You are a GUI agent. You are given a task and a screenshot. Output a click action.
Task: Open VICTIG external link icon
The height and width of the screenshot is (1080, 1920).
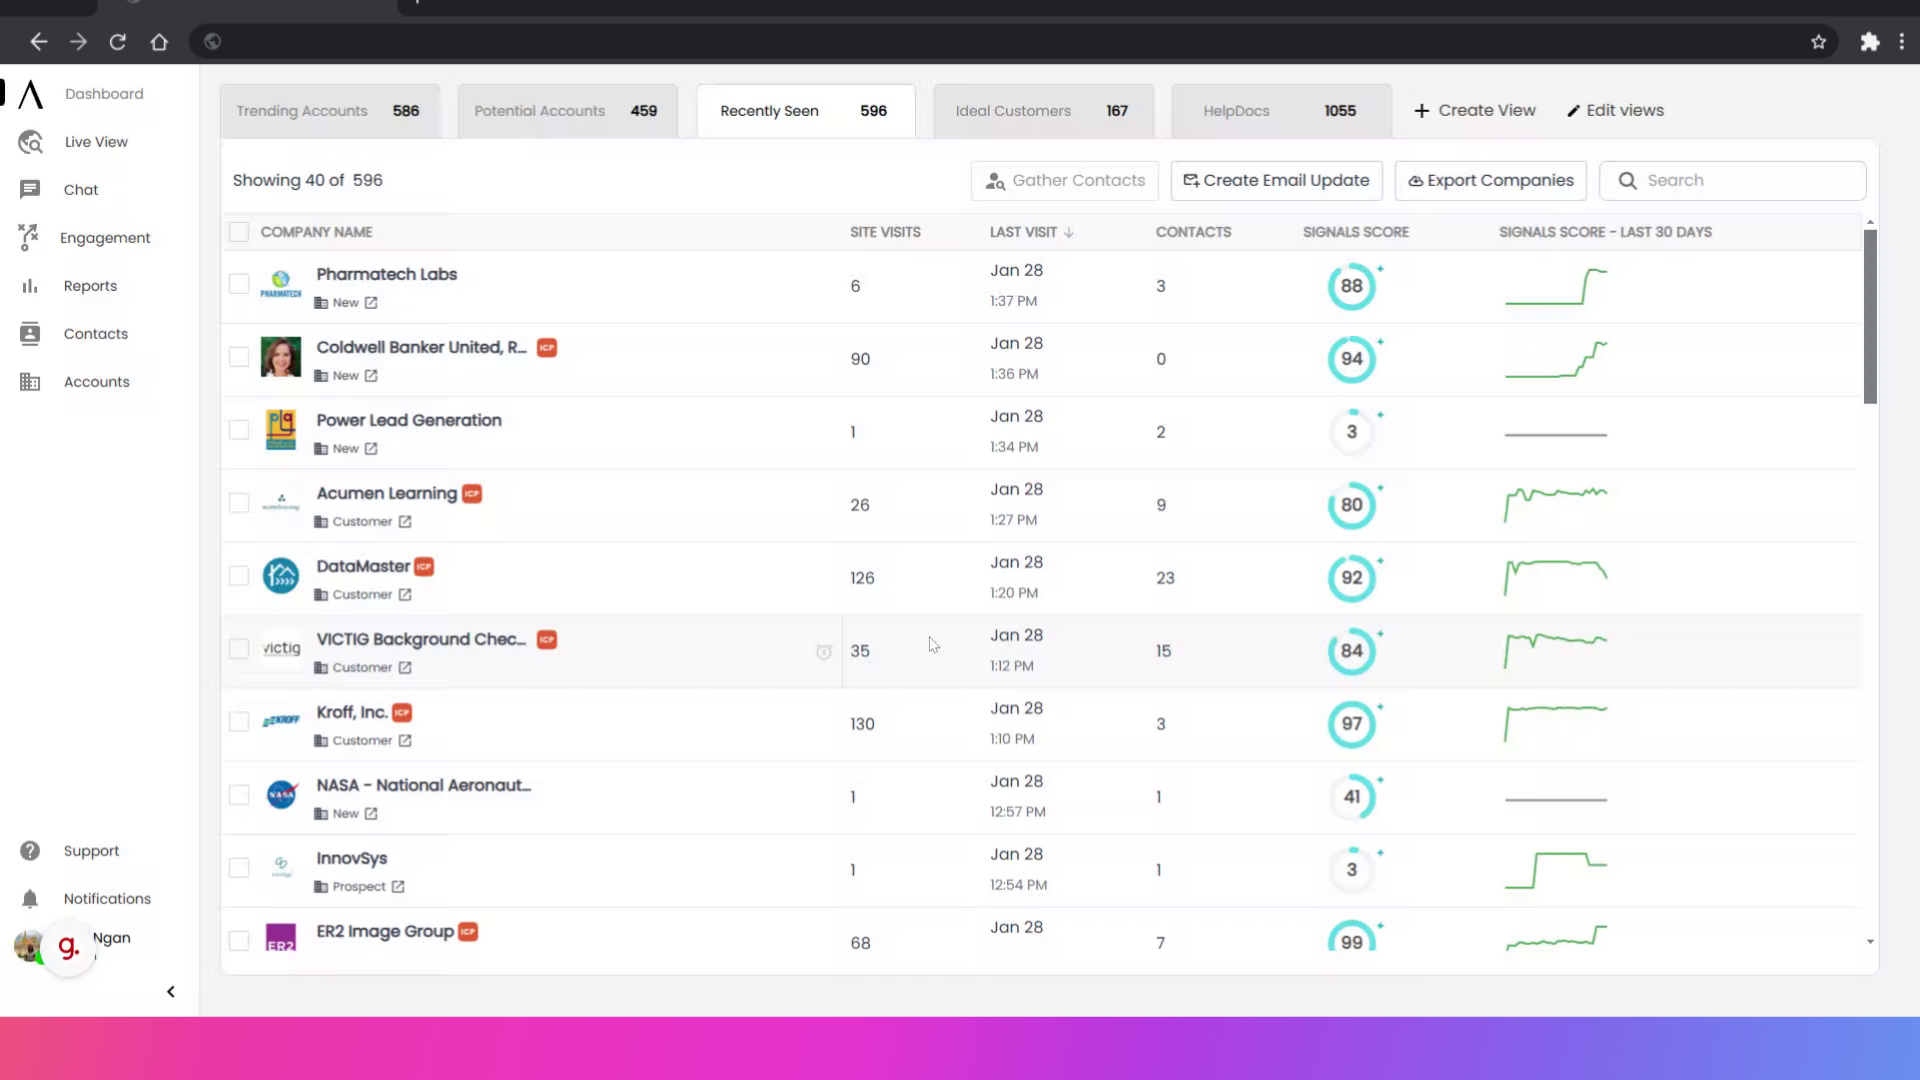(405, 668)
